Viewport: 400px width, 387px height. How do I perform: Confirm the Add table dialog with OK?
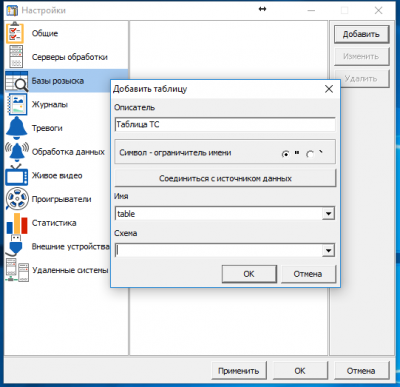249,274
